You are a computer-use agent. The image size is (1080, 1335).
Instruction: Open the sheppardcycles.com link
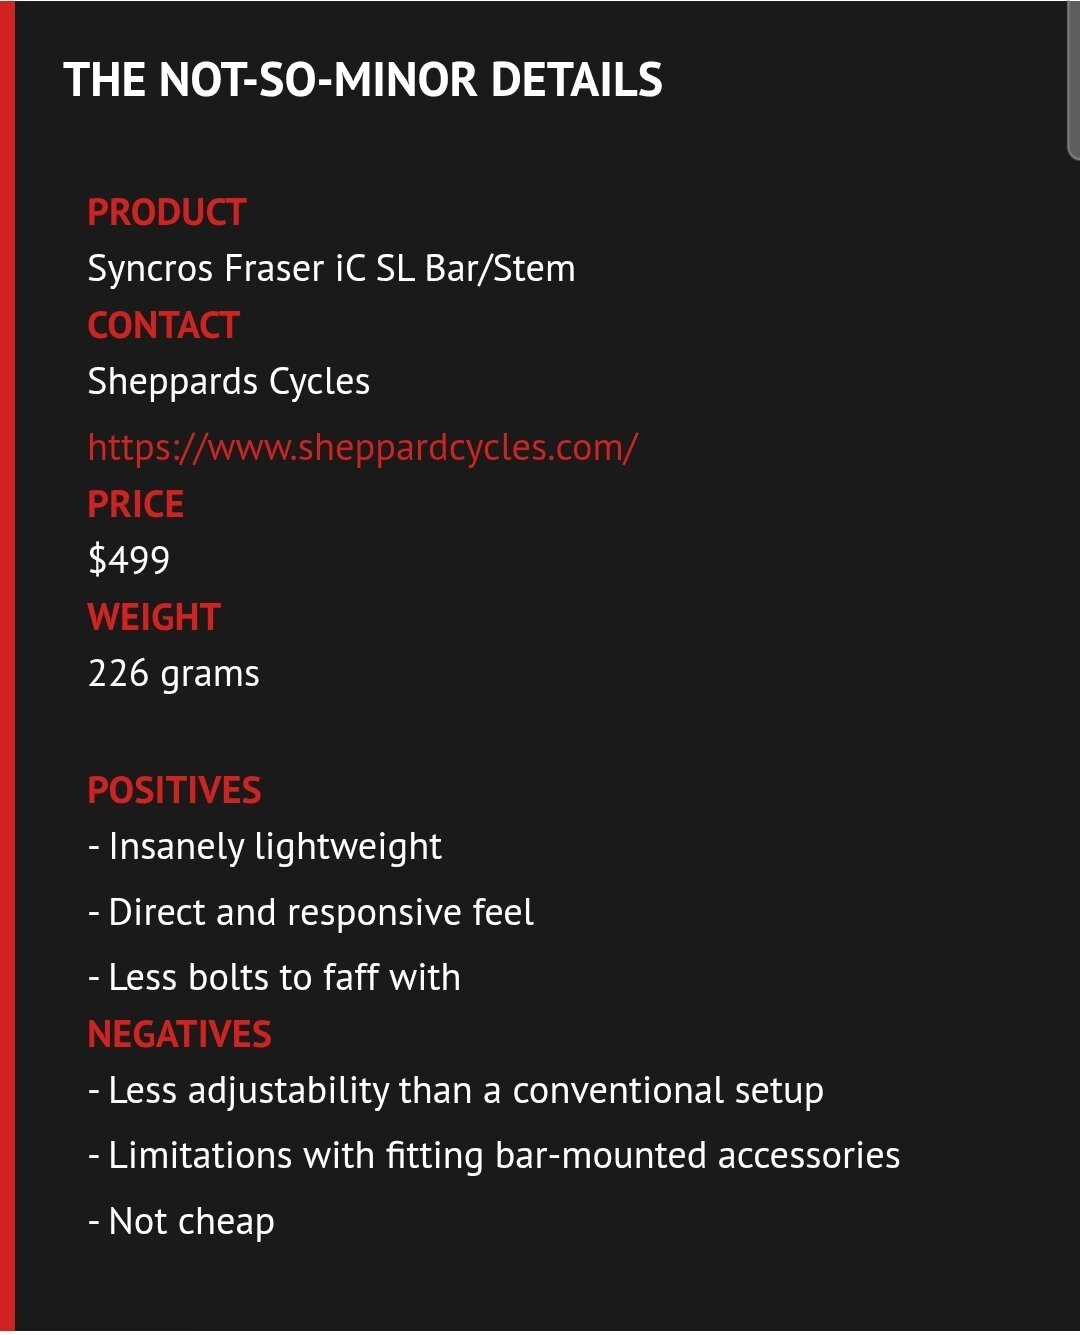(x=362, y=448)
